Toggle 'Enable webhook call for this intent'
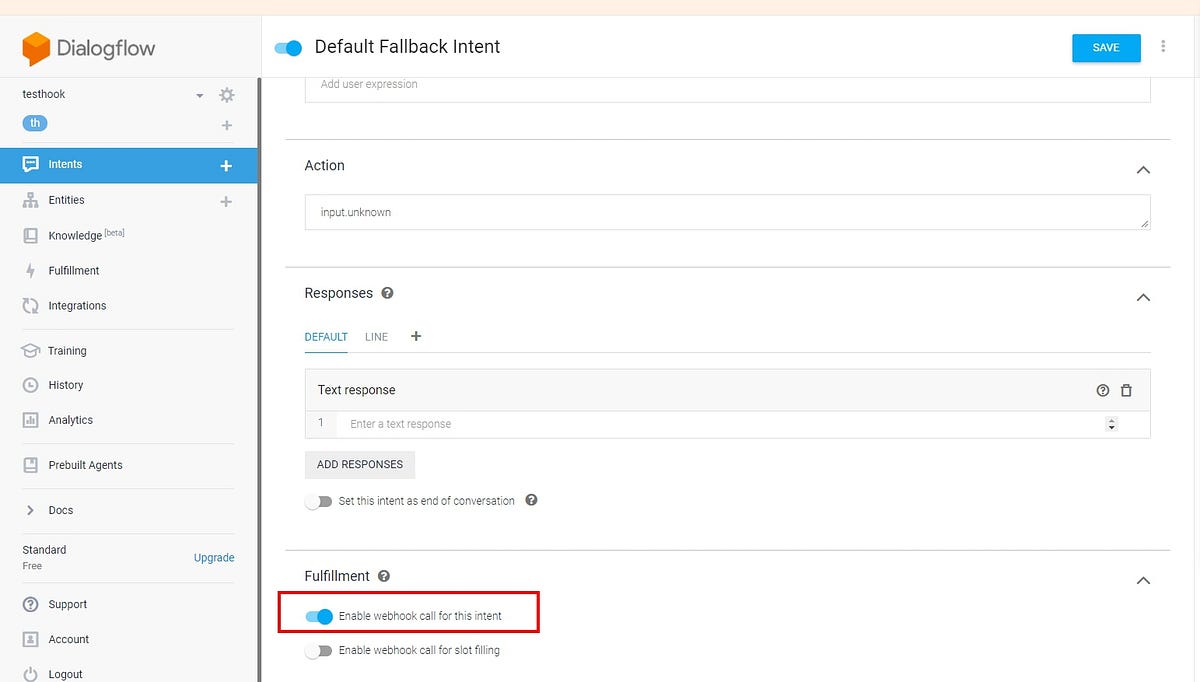1200x682 pixels. click(320, 616)
